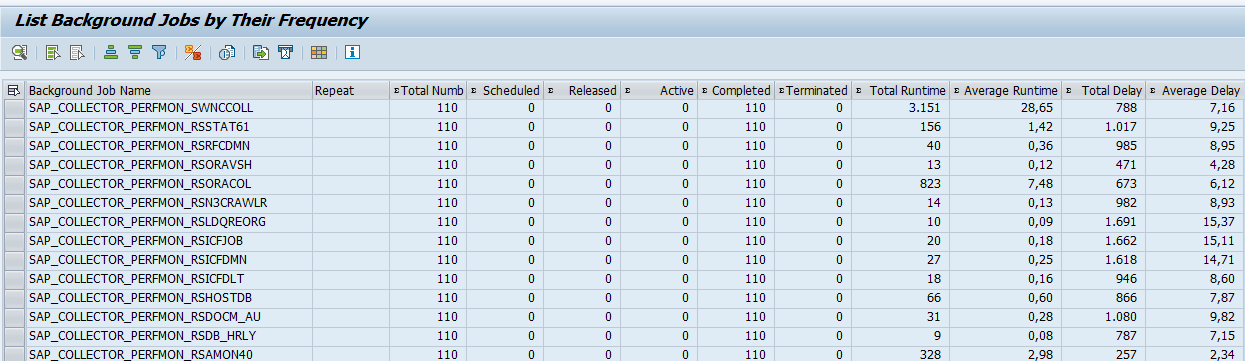Screen dimensions: 1245x361
Task: Click the Deselect All rows icon
Action: (x=77, y=53)
